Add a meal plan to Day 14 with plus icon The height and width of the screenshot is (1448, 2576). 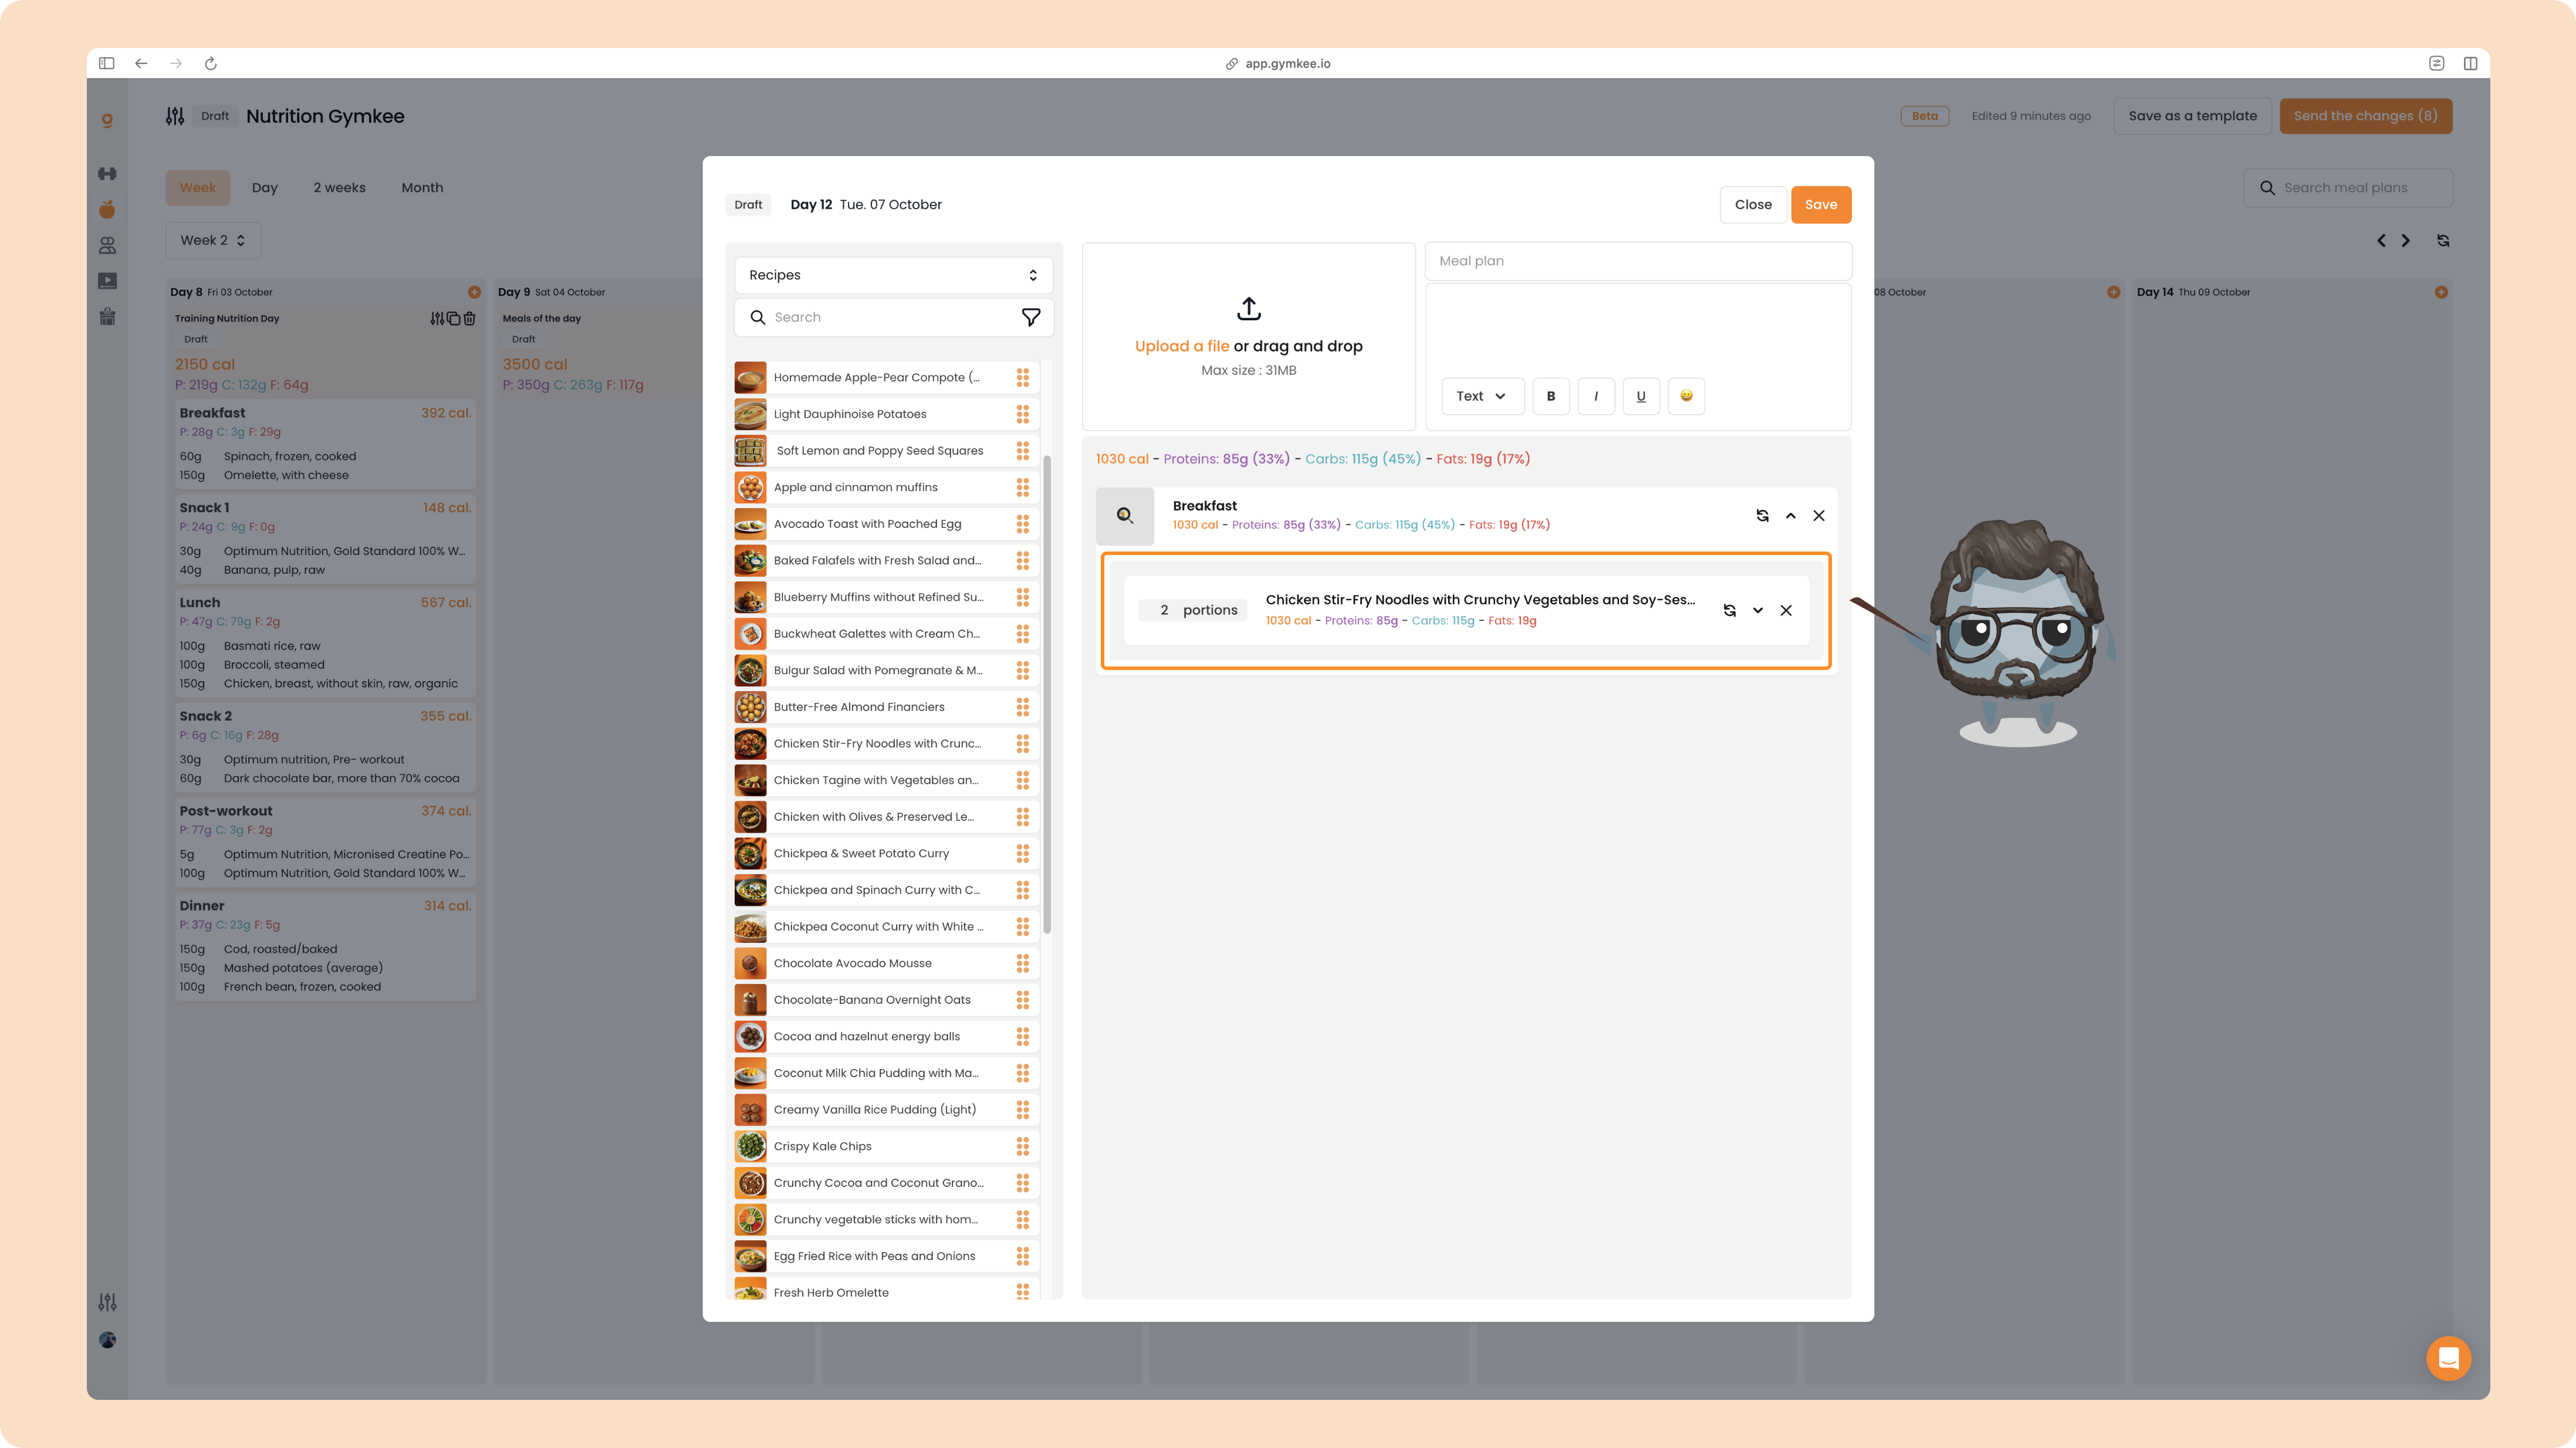click(x=2441, y=292)
